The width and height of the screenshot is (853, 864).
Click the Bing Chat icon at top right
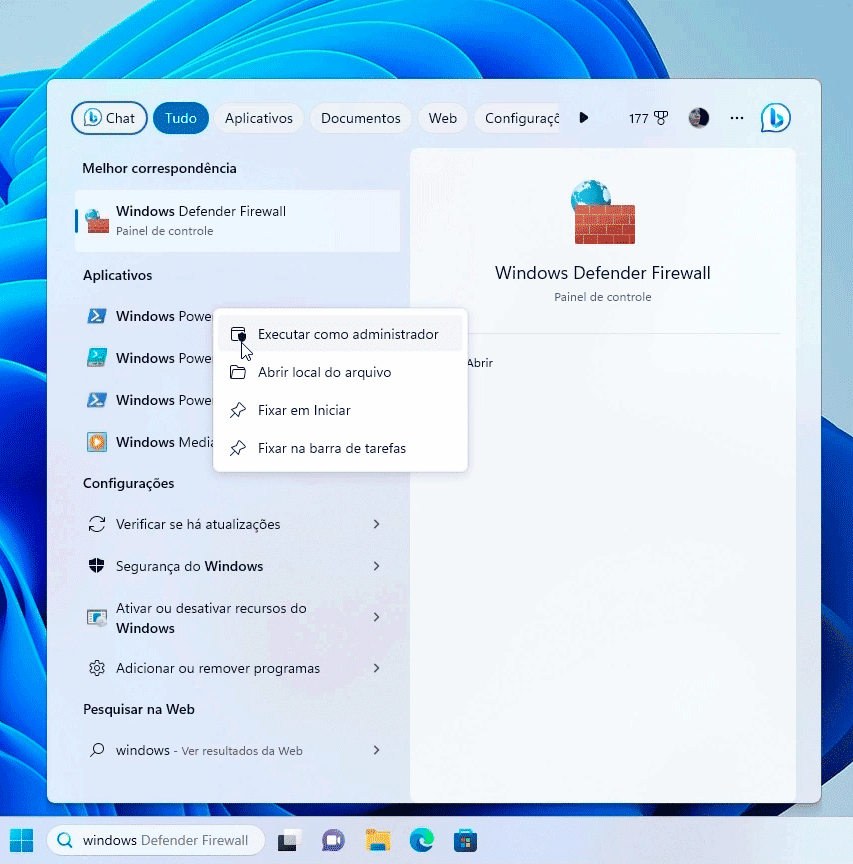[x=775, y=118]
